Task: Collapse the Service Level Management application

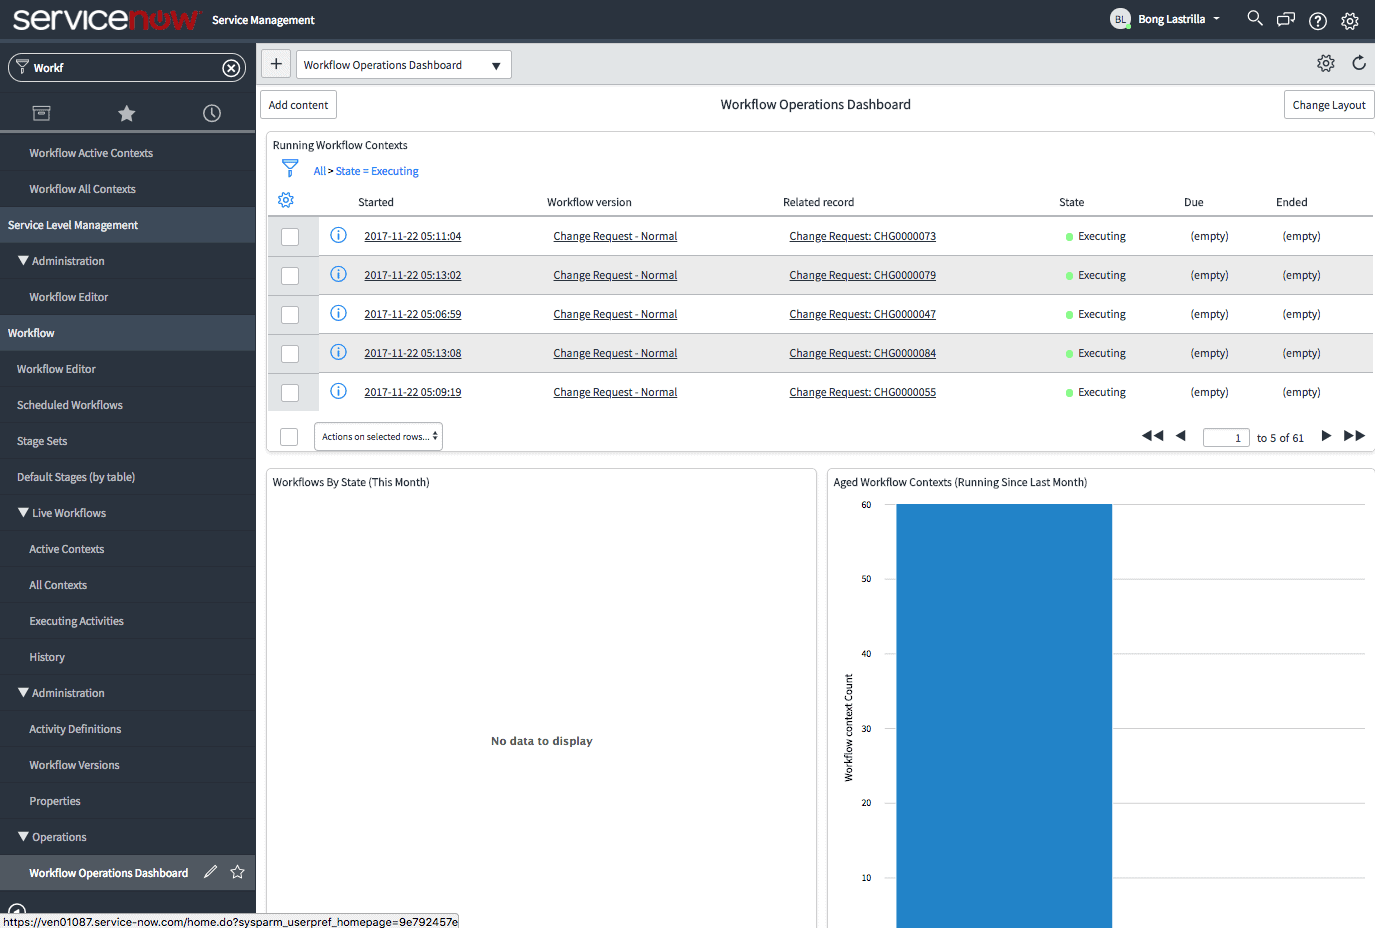Action: [127, 225]
